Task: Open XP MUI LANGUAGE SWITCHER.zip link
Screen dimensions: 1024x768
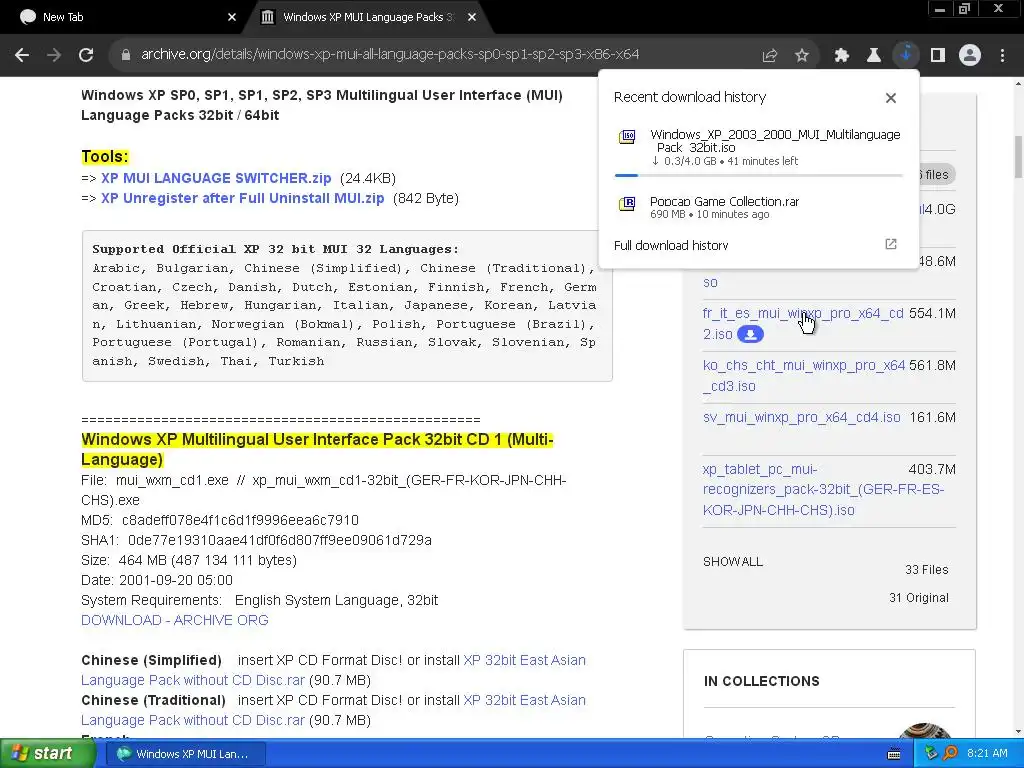Action: click(x=216, y=178)
